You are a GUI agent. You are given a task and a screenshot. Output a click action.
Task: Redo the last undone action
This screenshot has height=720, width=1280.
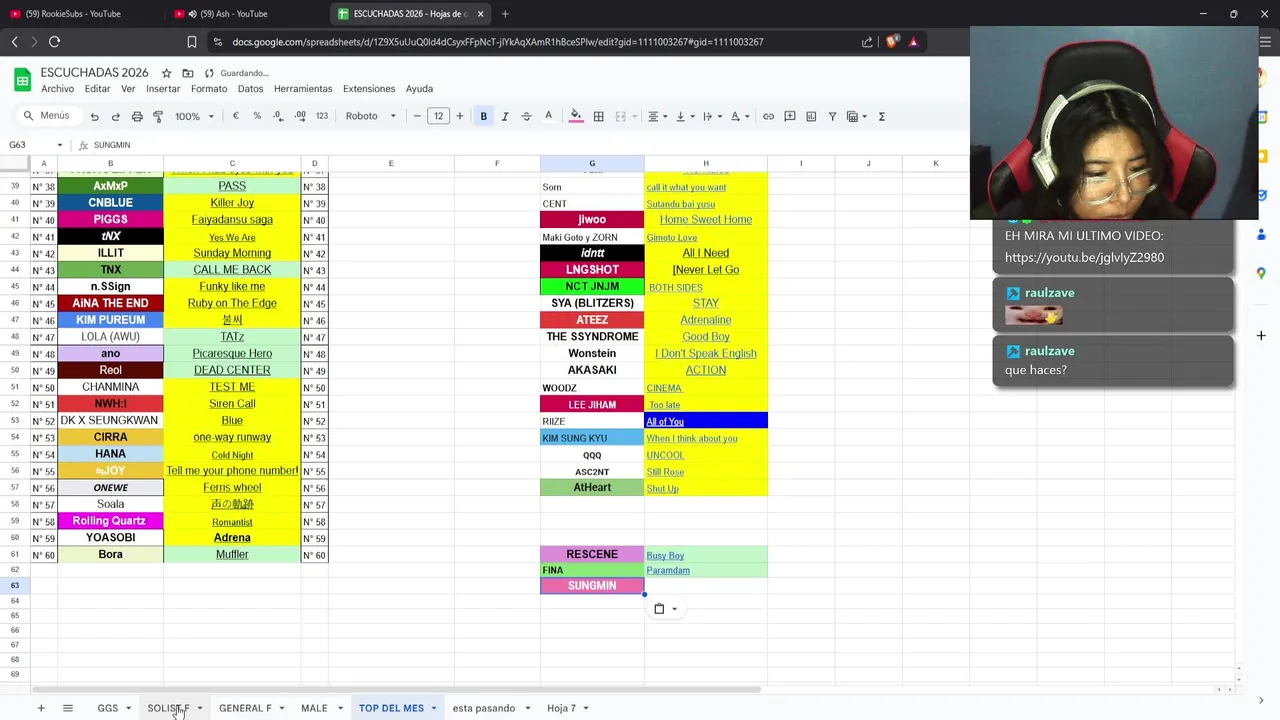115,116
